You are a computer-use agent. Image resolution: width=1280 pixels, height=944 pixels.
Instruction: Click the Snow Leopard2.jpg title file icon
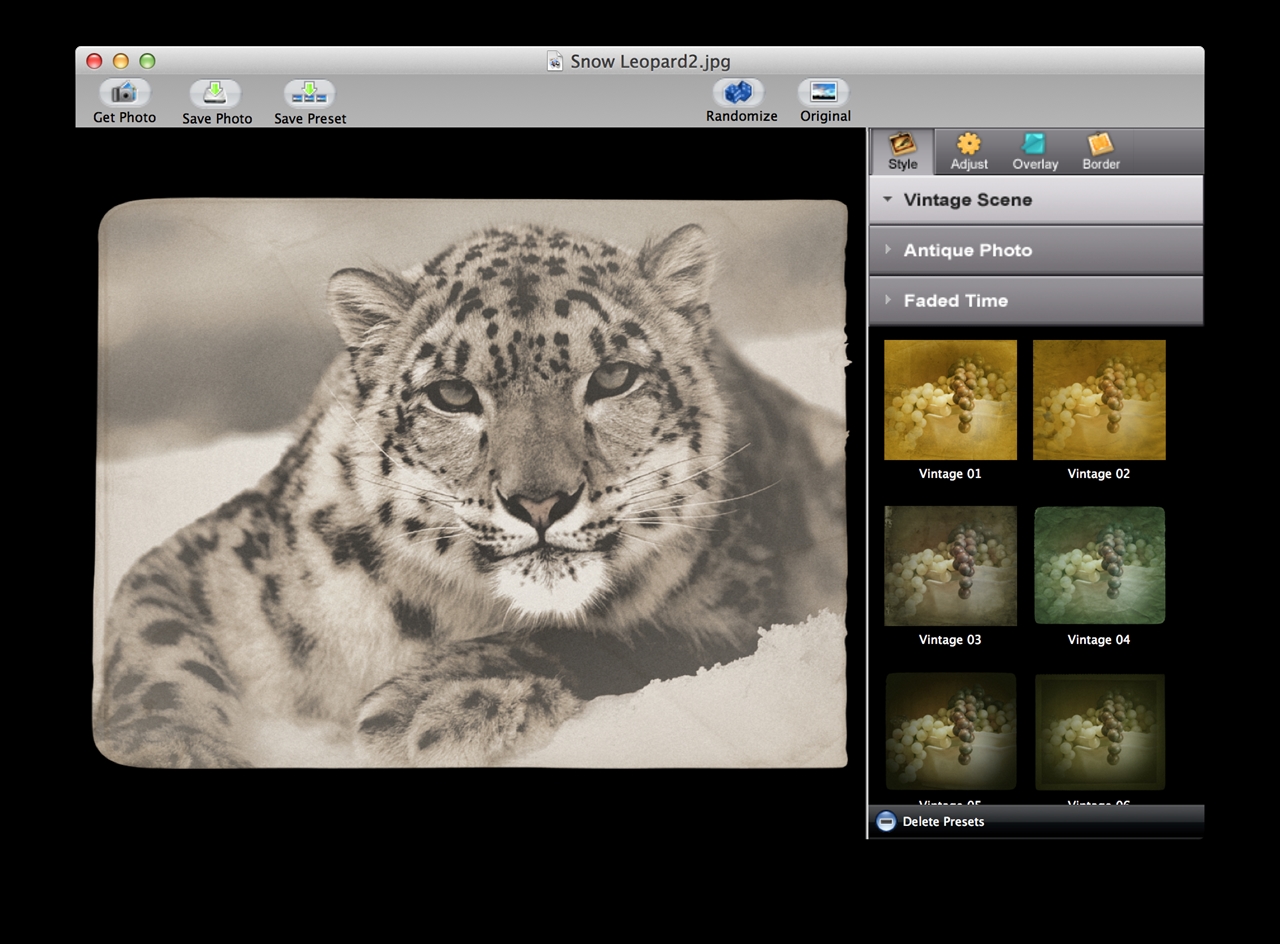point(555,62)
